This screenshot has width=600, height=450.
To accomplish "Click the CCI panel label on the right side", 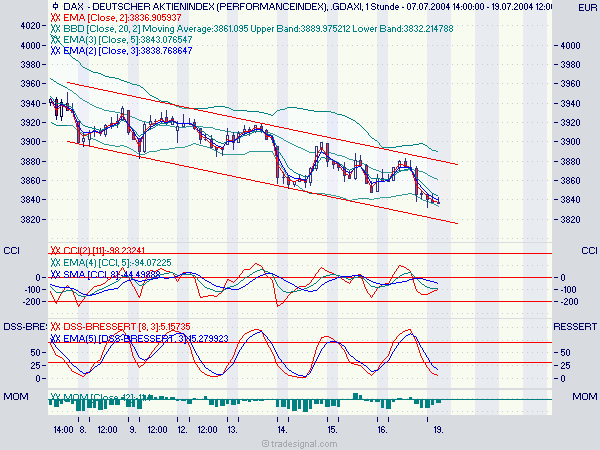I will pyautogui.click(x=589, y=251).
